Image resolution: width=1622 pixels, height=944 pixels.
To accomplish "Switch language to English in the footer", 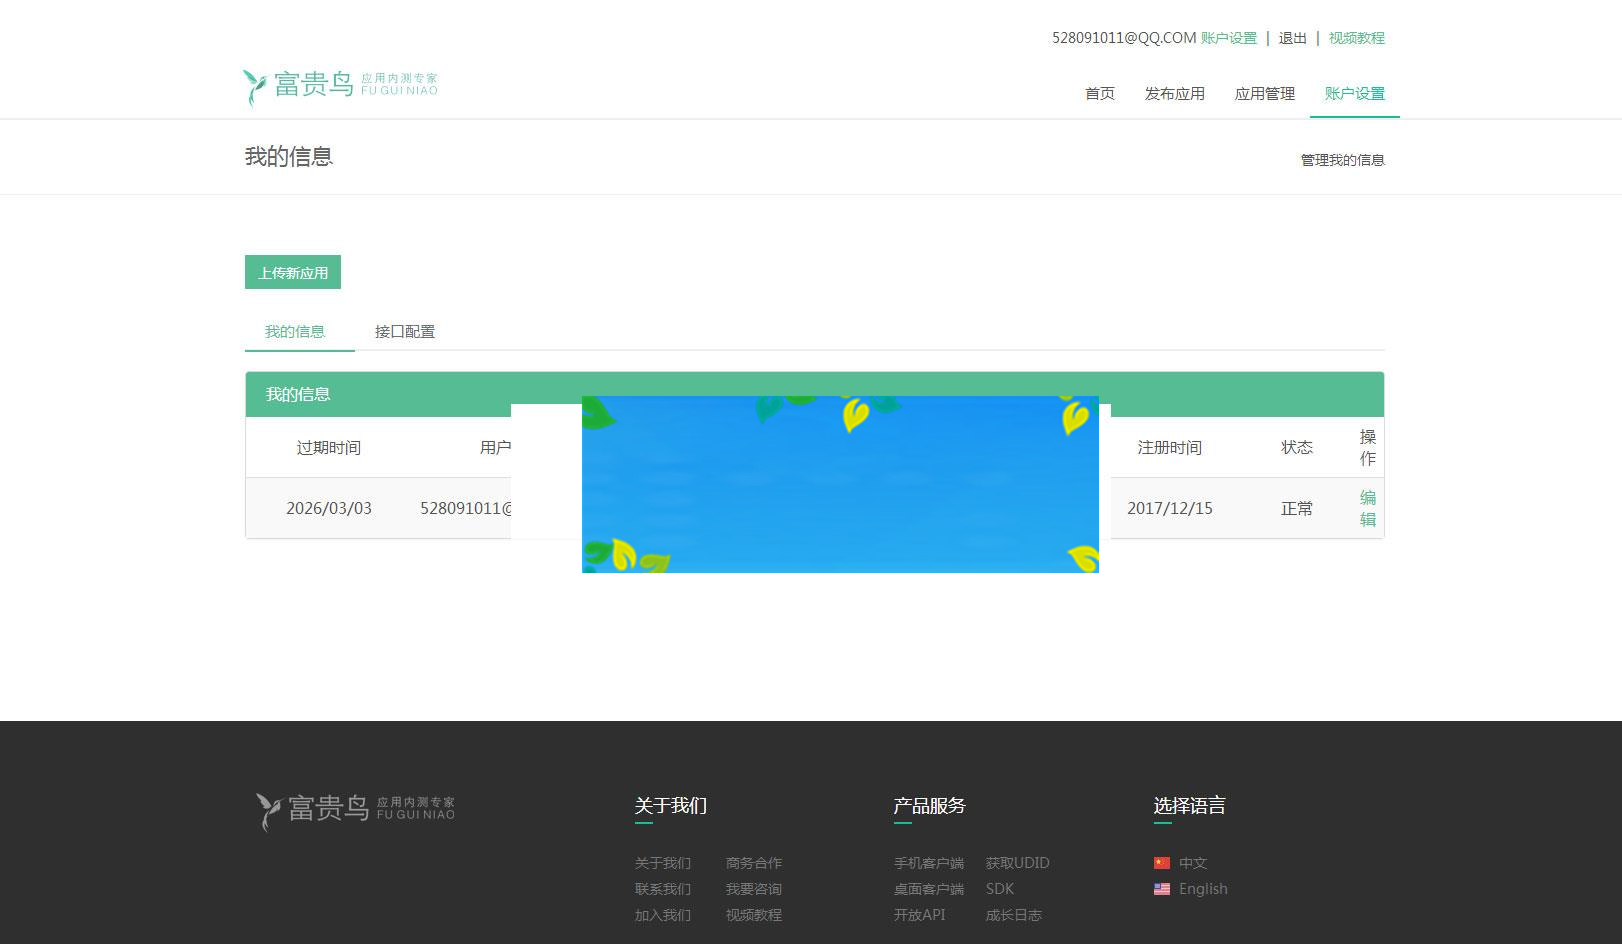I will [x=1202, y=889].
